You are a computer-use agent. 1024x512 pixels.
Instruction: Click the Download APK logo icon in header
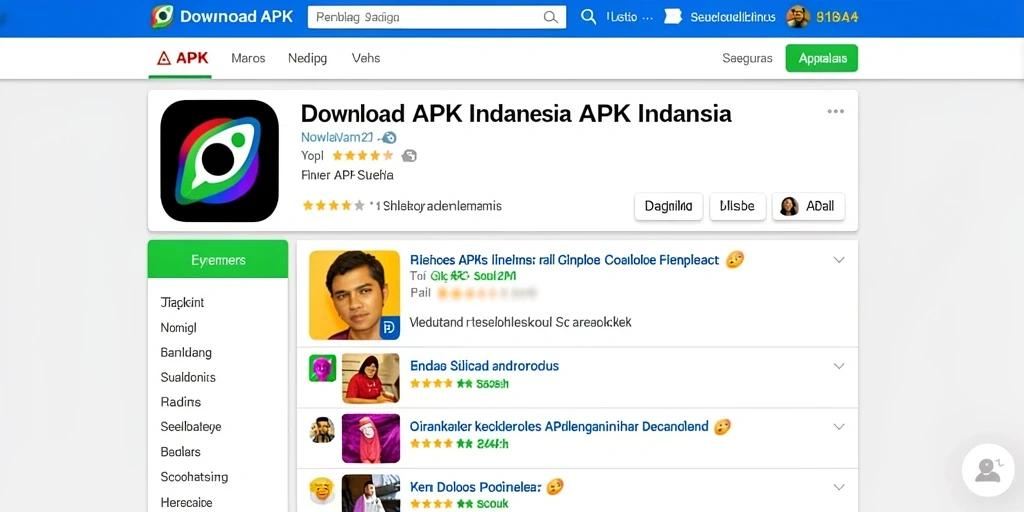click(162, 16)
